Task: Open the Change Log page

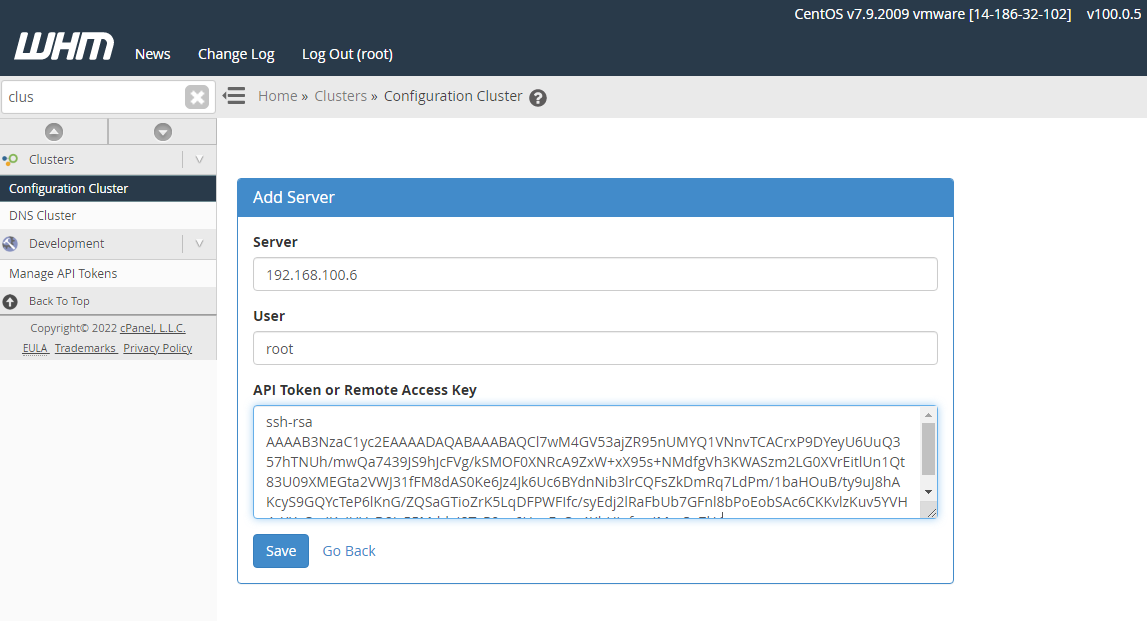Action: pyautogui.click(x=236, y=54)
